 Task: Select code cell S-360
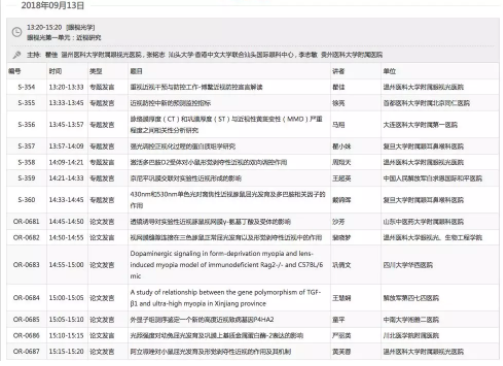26,200
